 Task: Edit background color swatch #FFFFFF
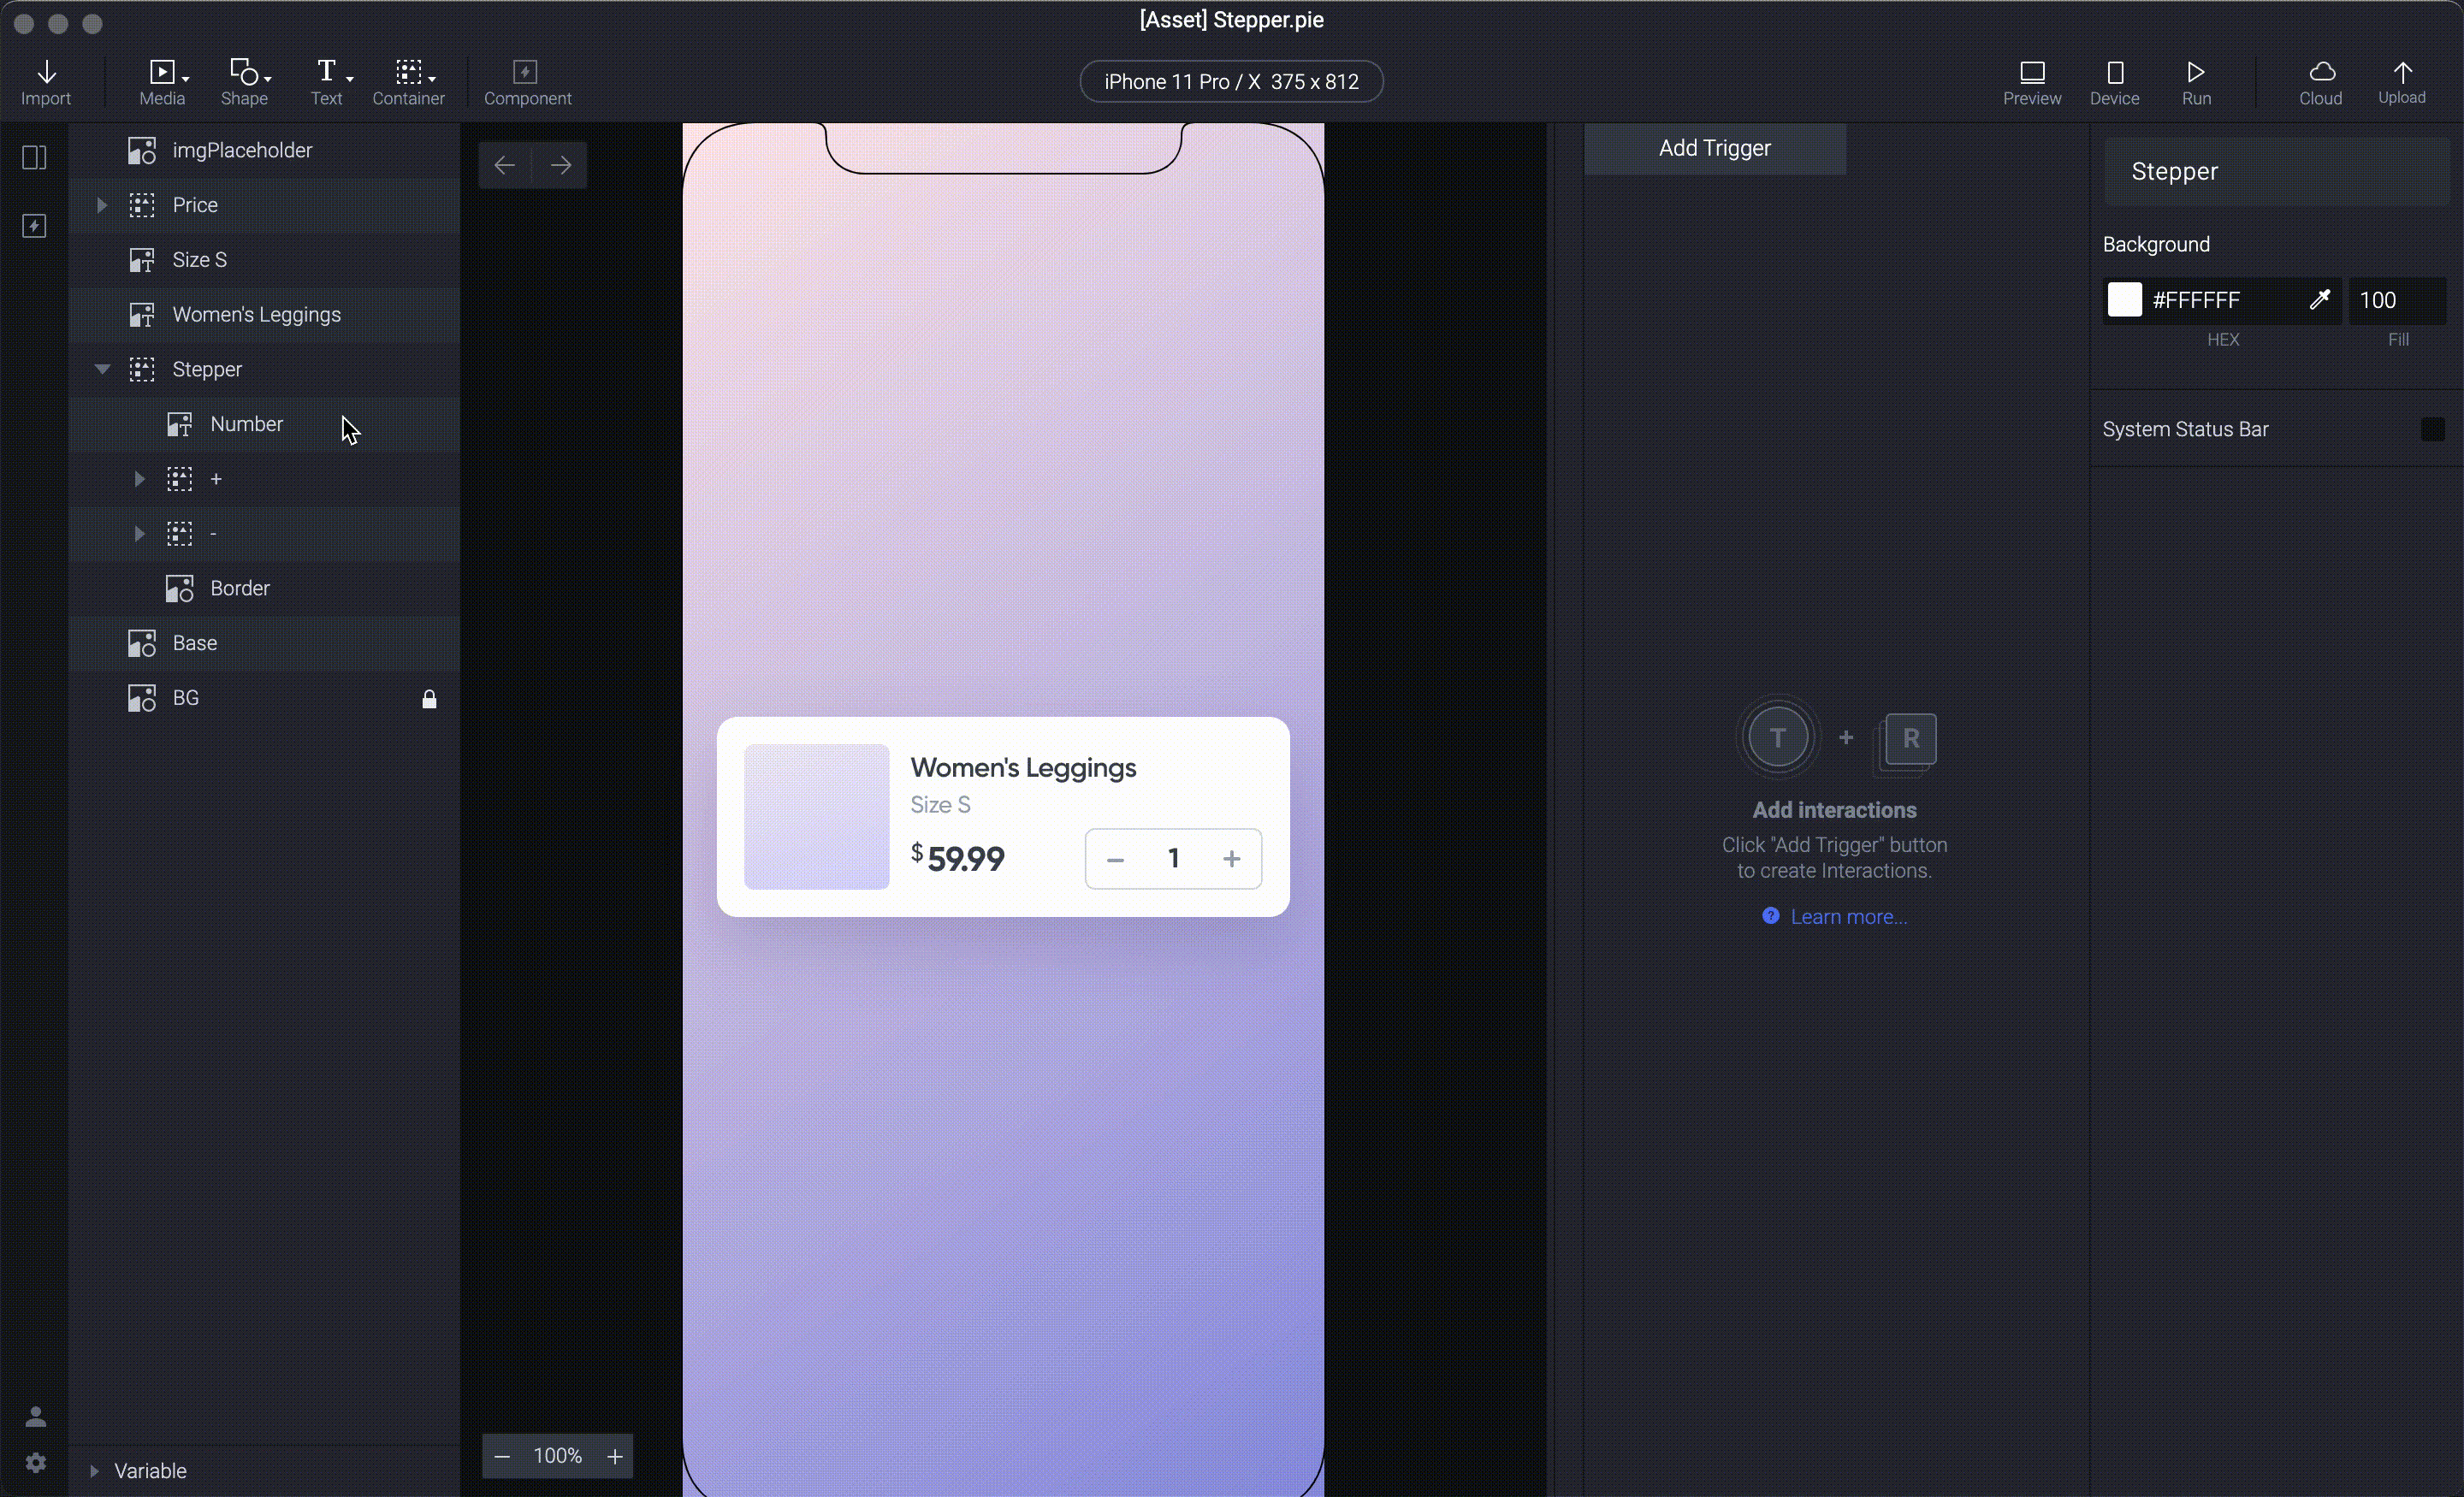tap(2124, 299)
